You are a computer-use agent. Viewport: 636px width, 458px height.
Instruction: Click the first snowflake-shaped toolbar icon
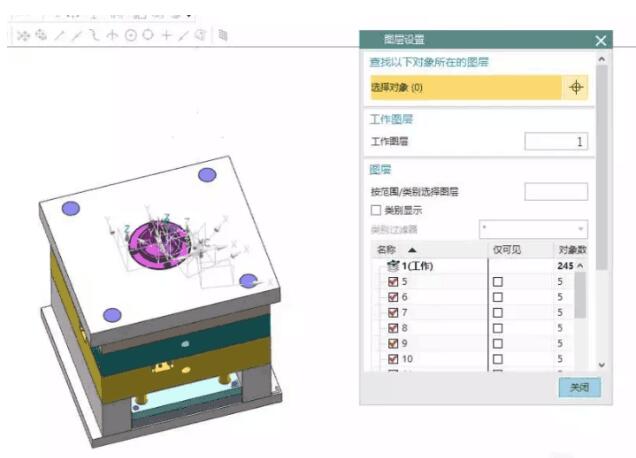tap(23, 35)
